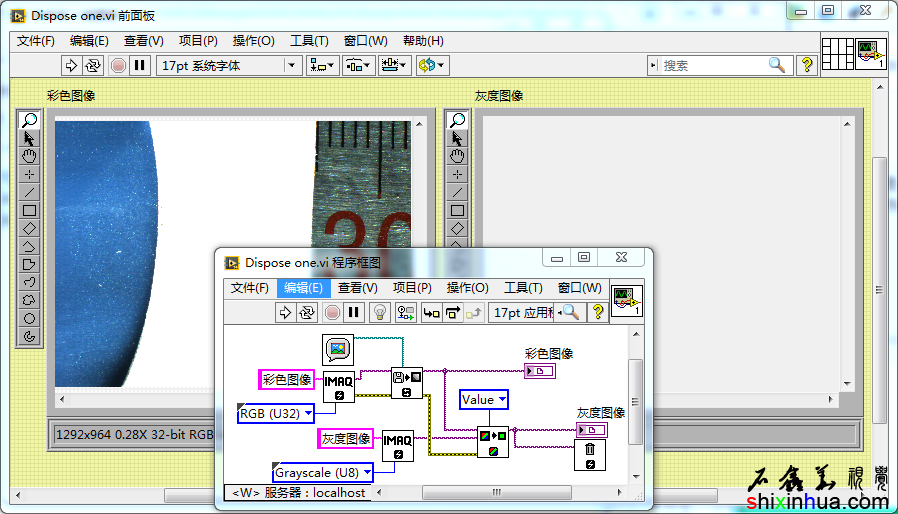Click the Run arrow in block diagram toolbar

pos(285,312)
